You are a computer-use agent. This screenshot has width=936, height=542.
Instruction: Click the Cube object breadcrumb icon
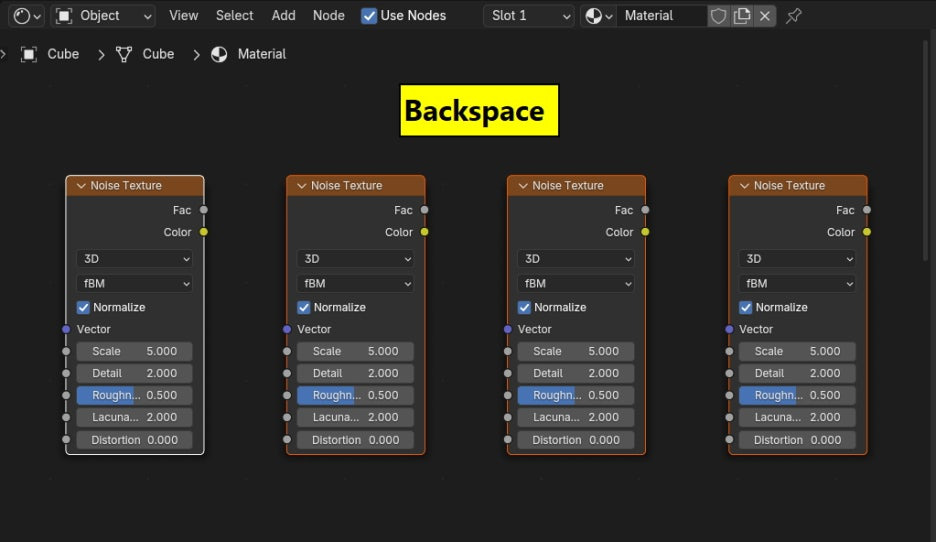click(x=29, y=54)
